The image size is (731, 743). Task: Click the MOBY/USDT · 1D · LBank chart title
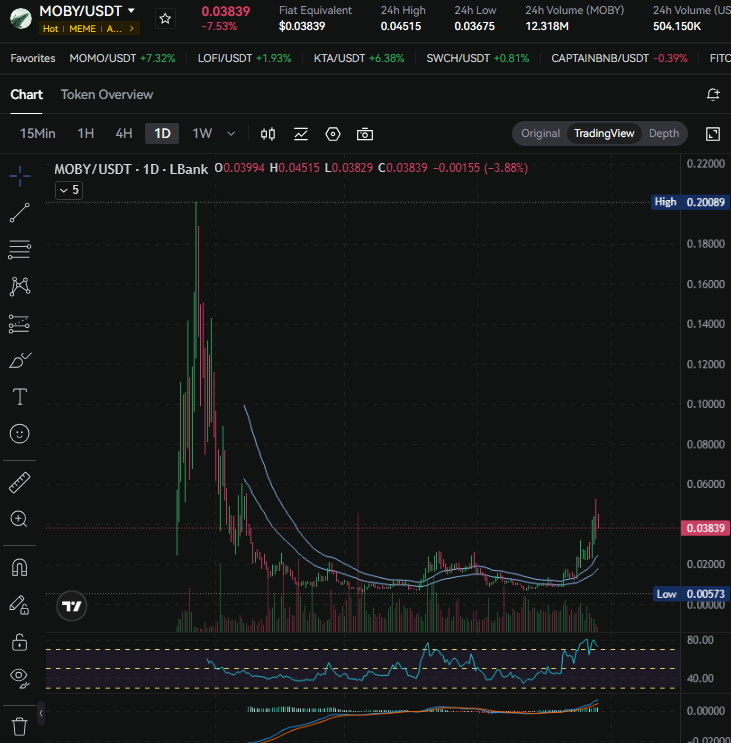point(131,169)
